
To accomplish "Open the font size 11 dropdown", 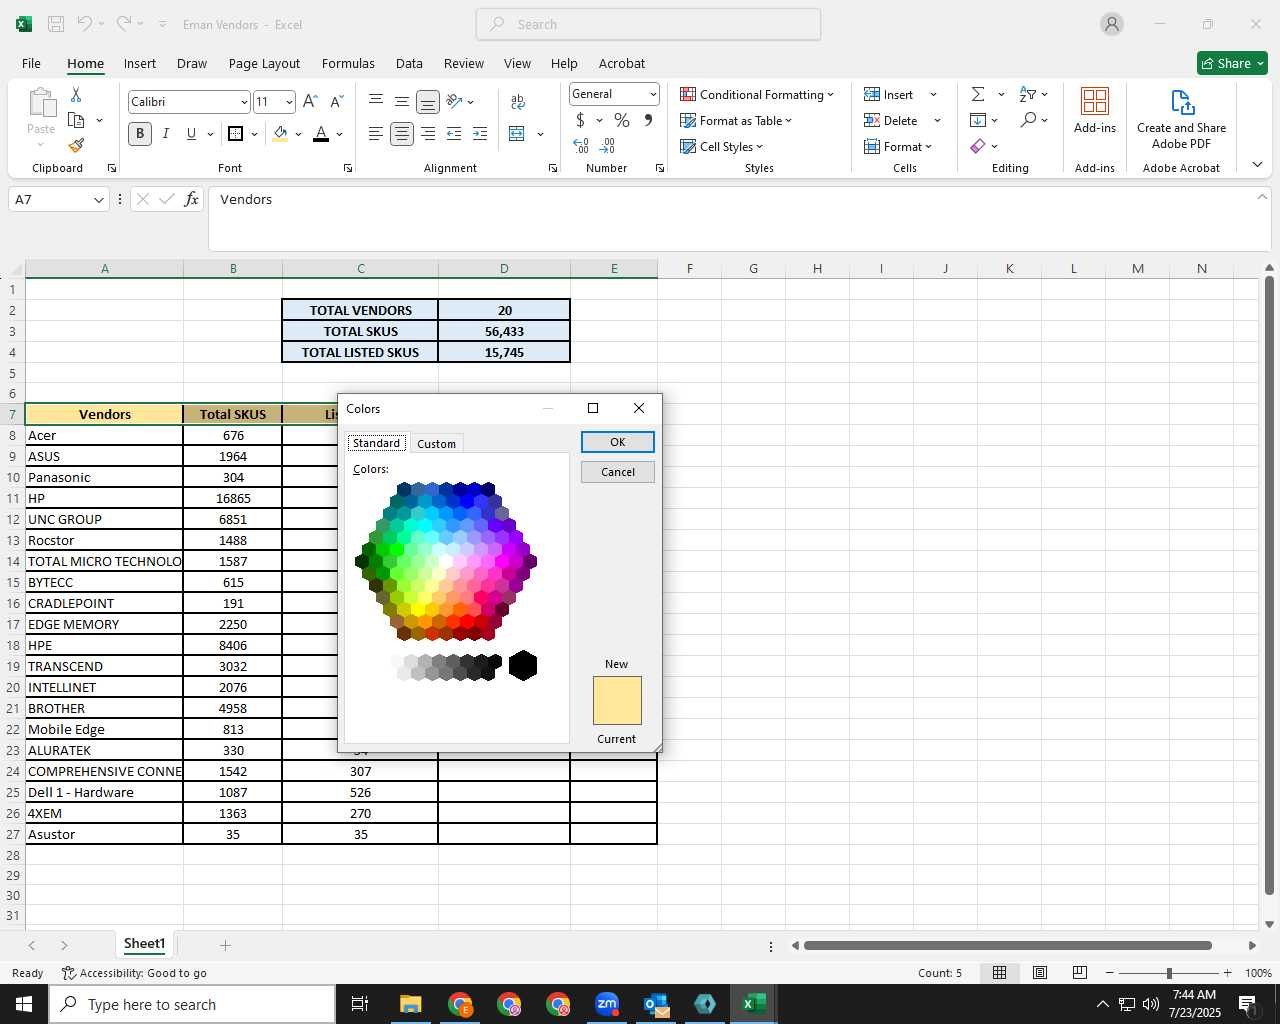I will tap(289, 102).
